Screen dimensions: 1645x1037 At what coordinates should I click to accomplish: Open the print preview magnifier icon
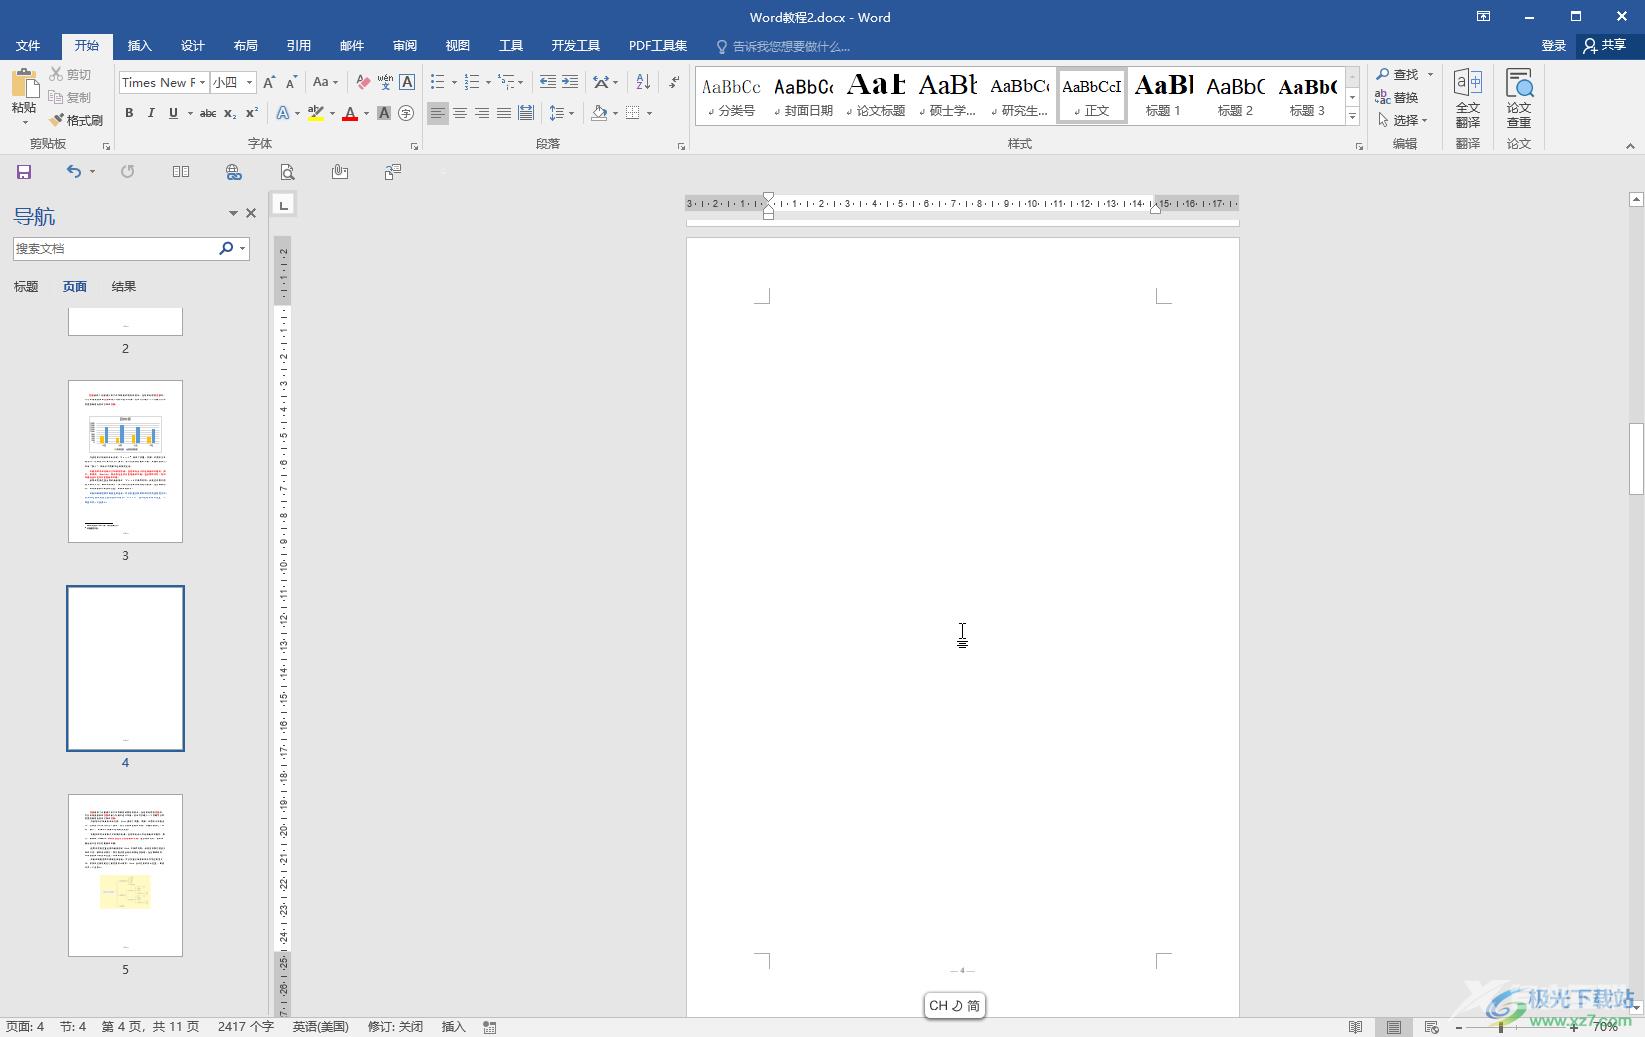(287, 172)
